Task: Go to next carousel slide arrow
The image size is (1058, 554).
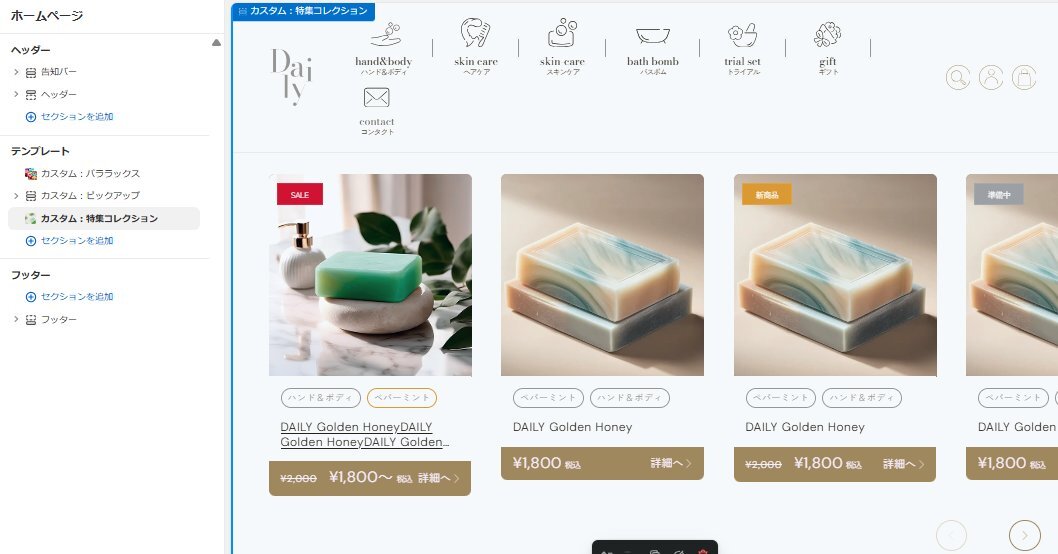Action: (1024, 535)
